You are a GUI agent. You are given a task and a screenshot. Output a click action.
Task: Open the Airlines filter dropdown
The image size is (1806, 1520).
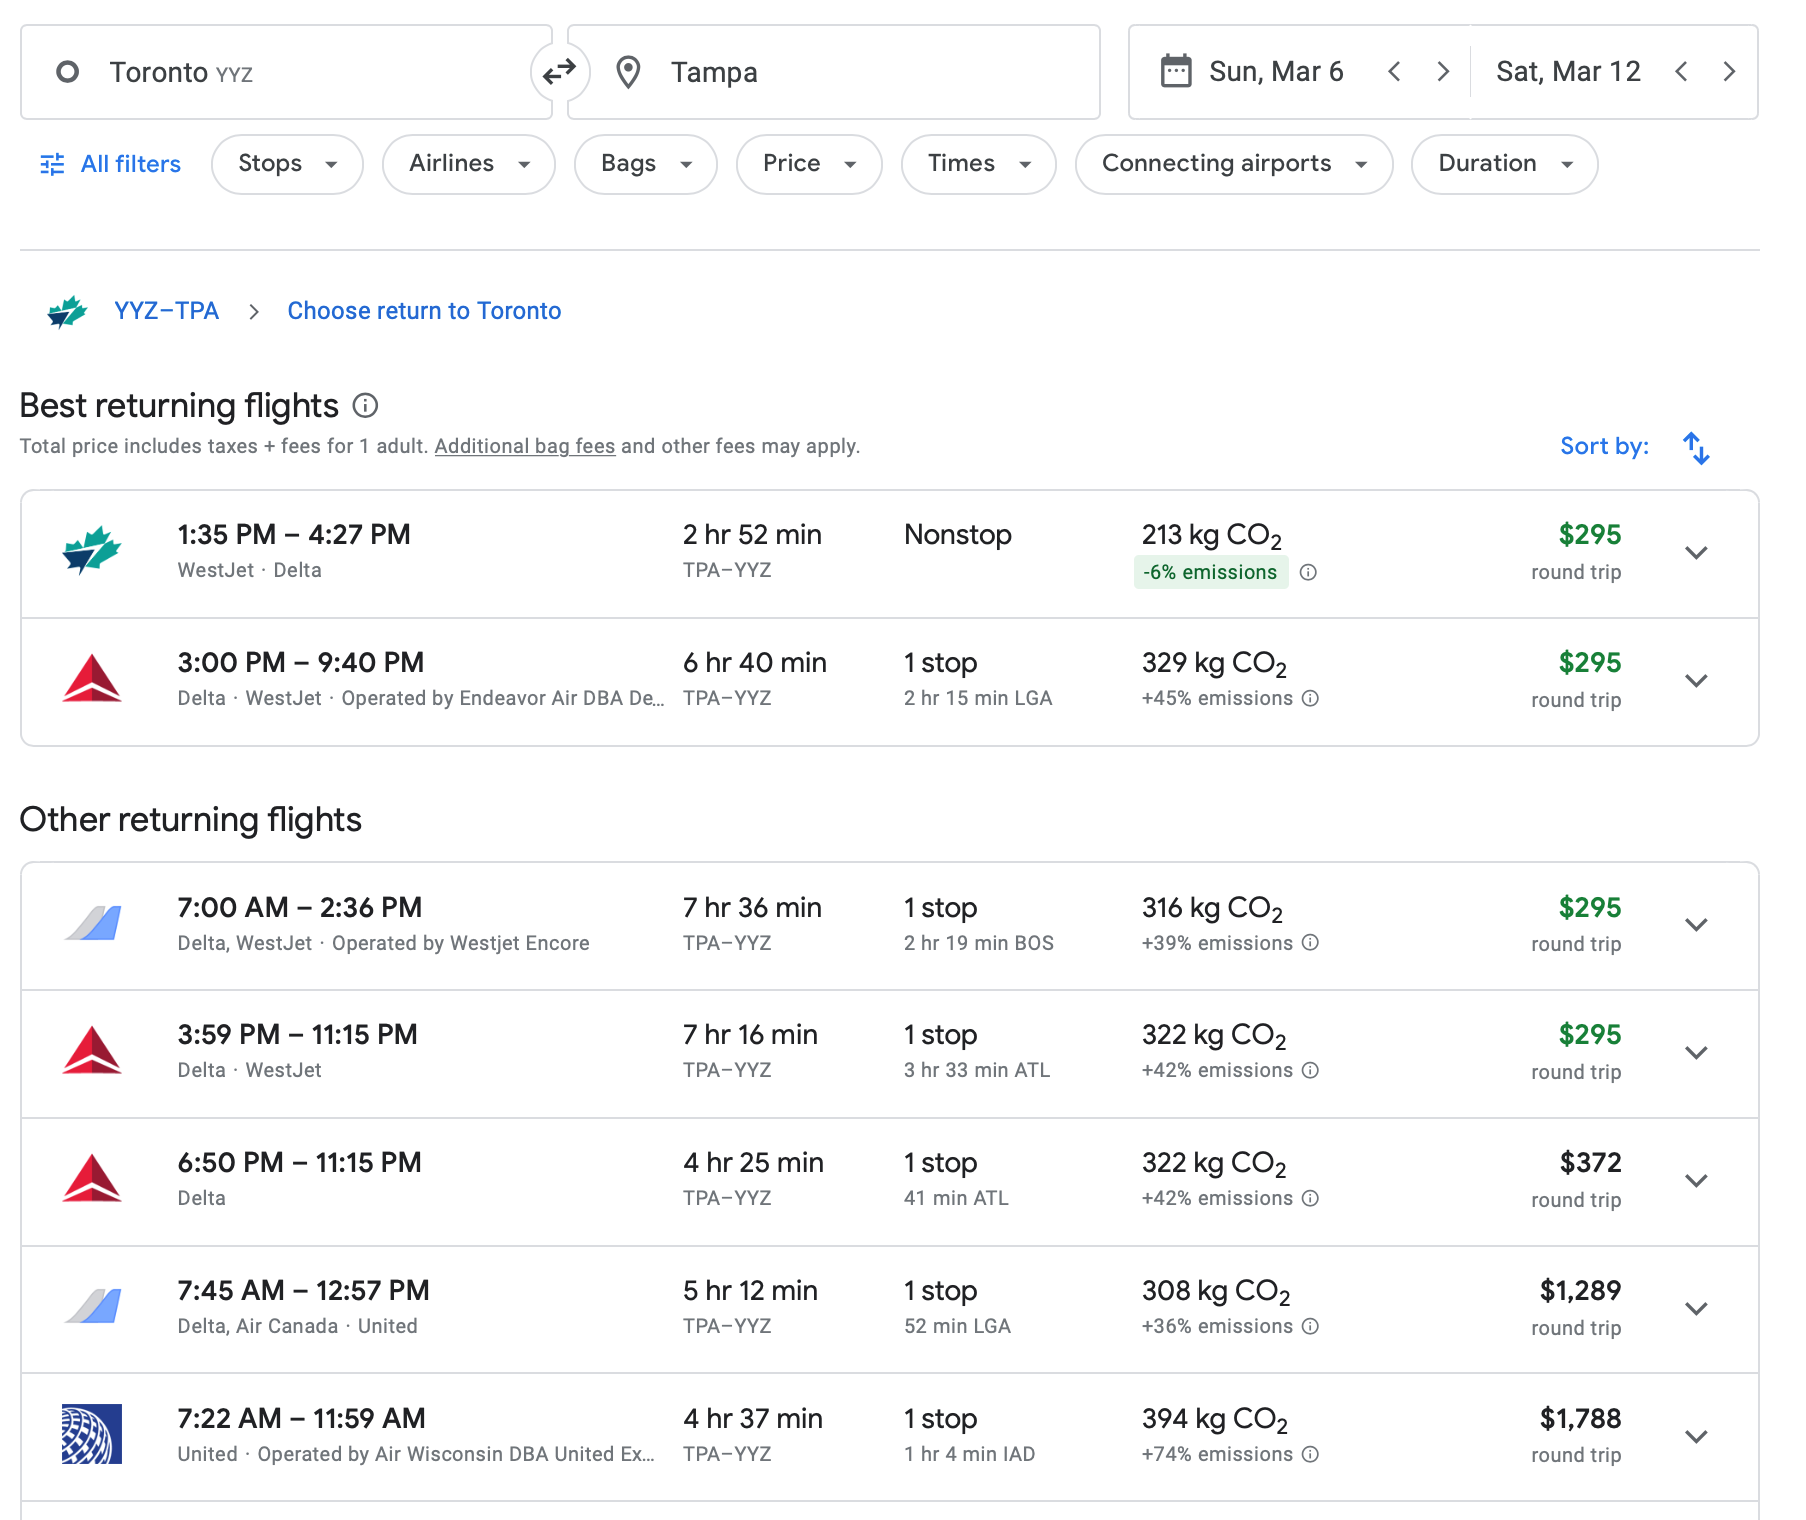tap(468, 164)
